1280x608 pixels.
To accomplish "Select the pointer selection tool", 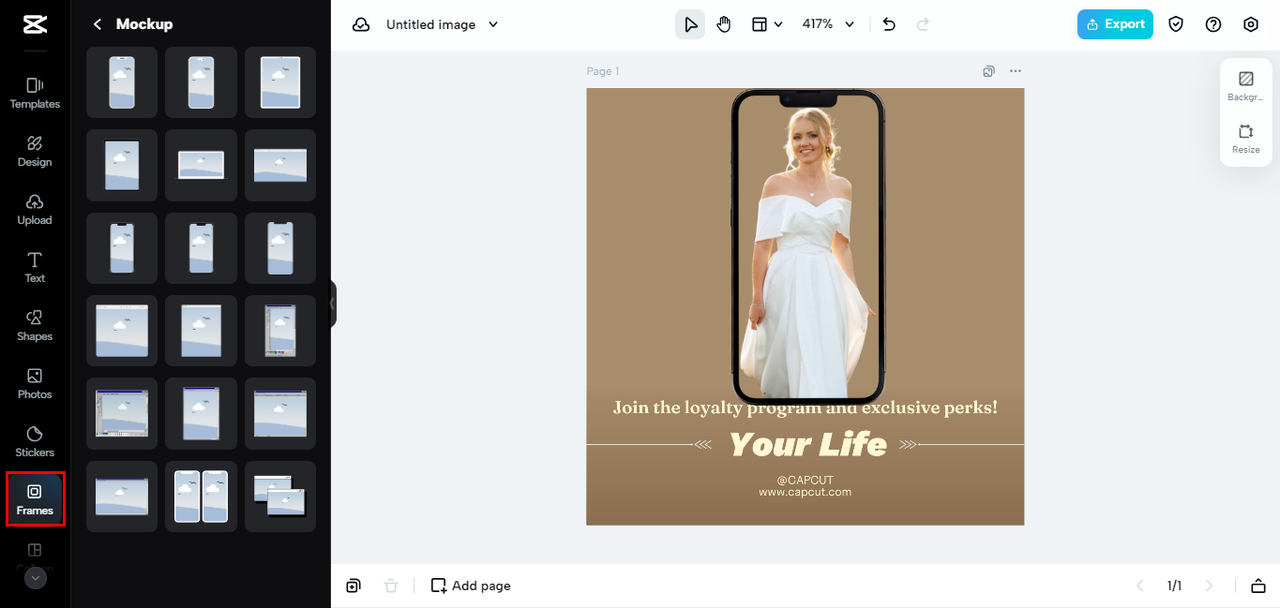I will [690, 24].
